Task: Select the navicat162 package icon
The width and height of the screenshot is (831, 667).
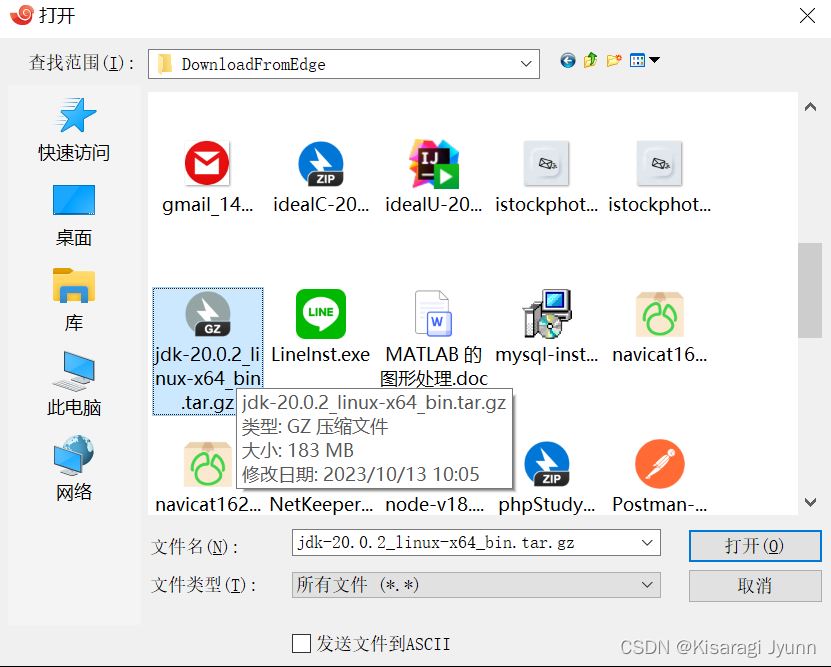Action: click(208, 464)
